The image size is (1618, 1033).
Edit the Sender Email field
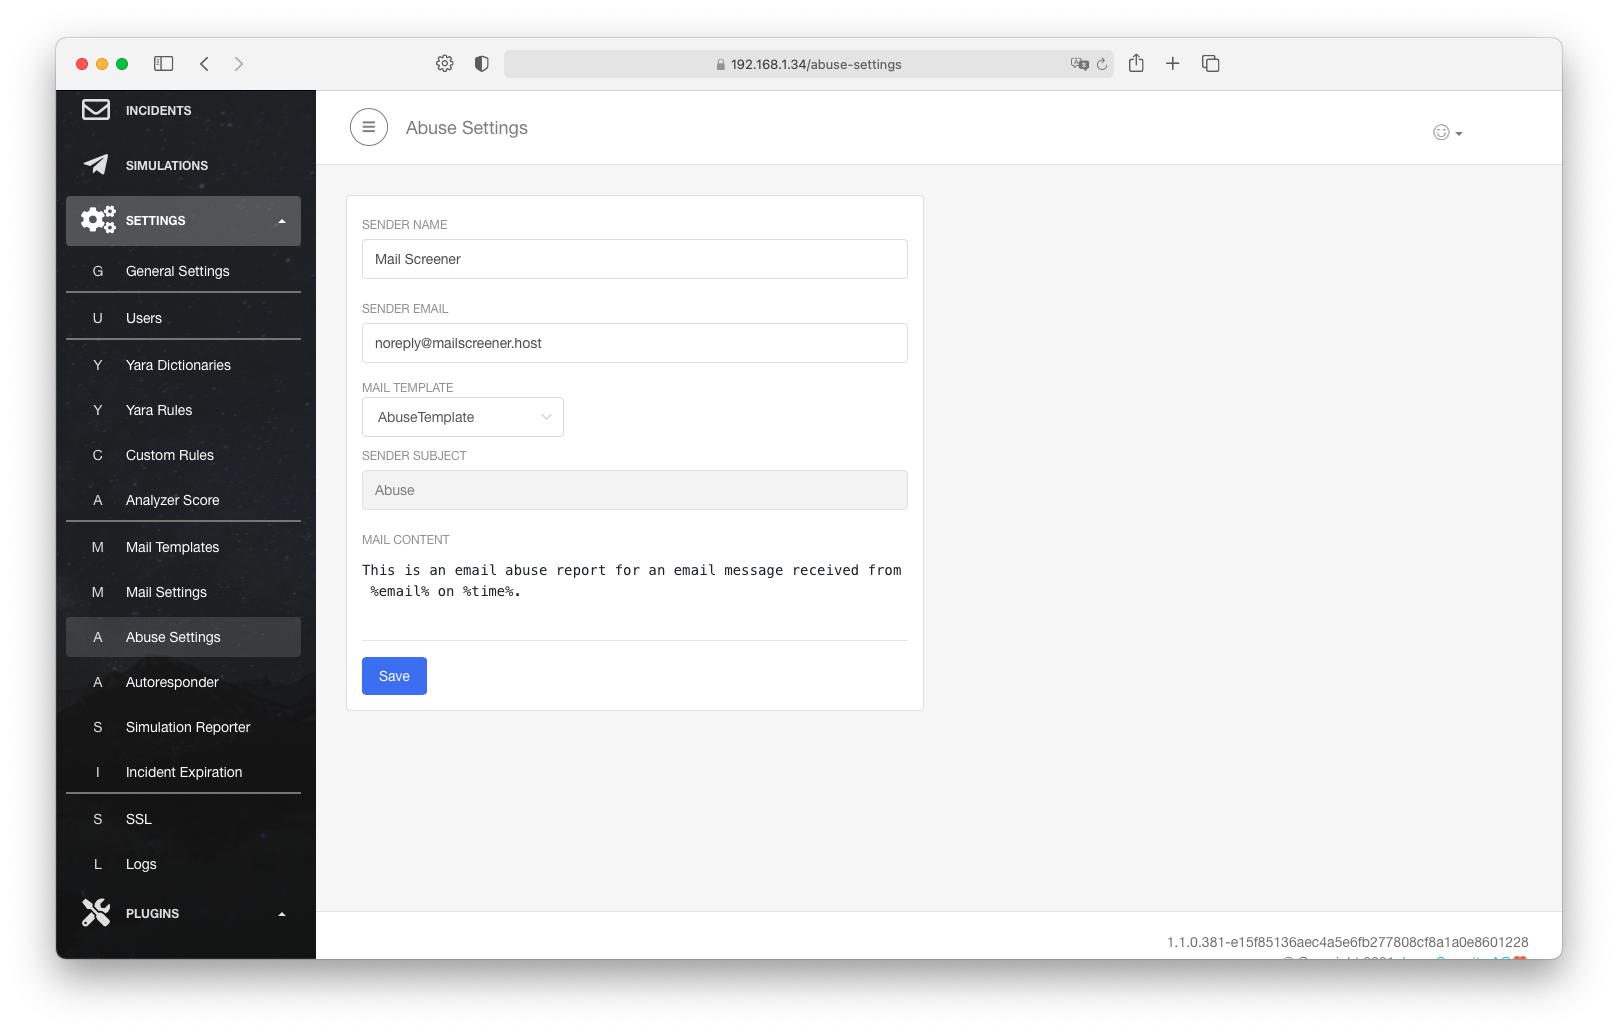point(635,343)
